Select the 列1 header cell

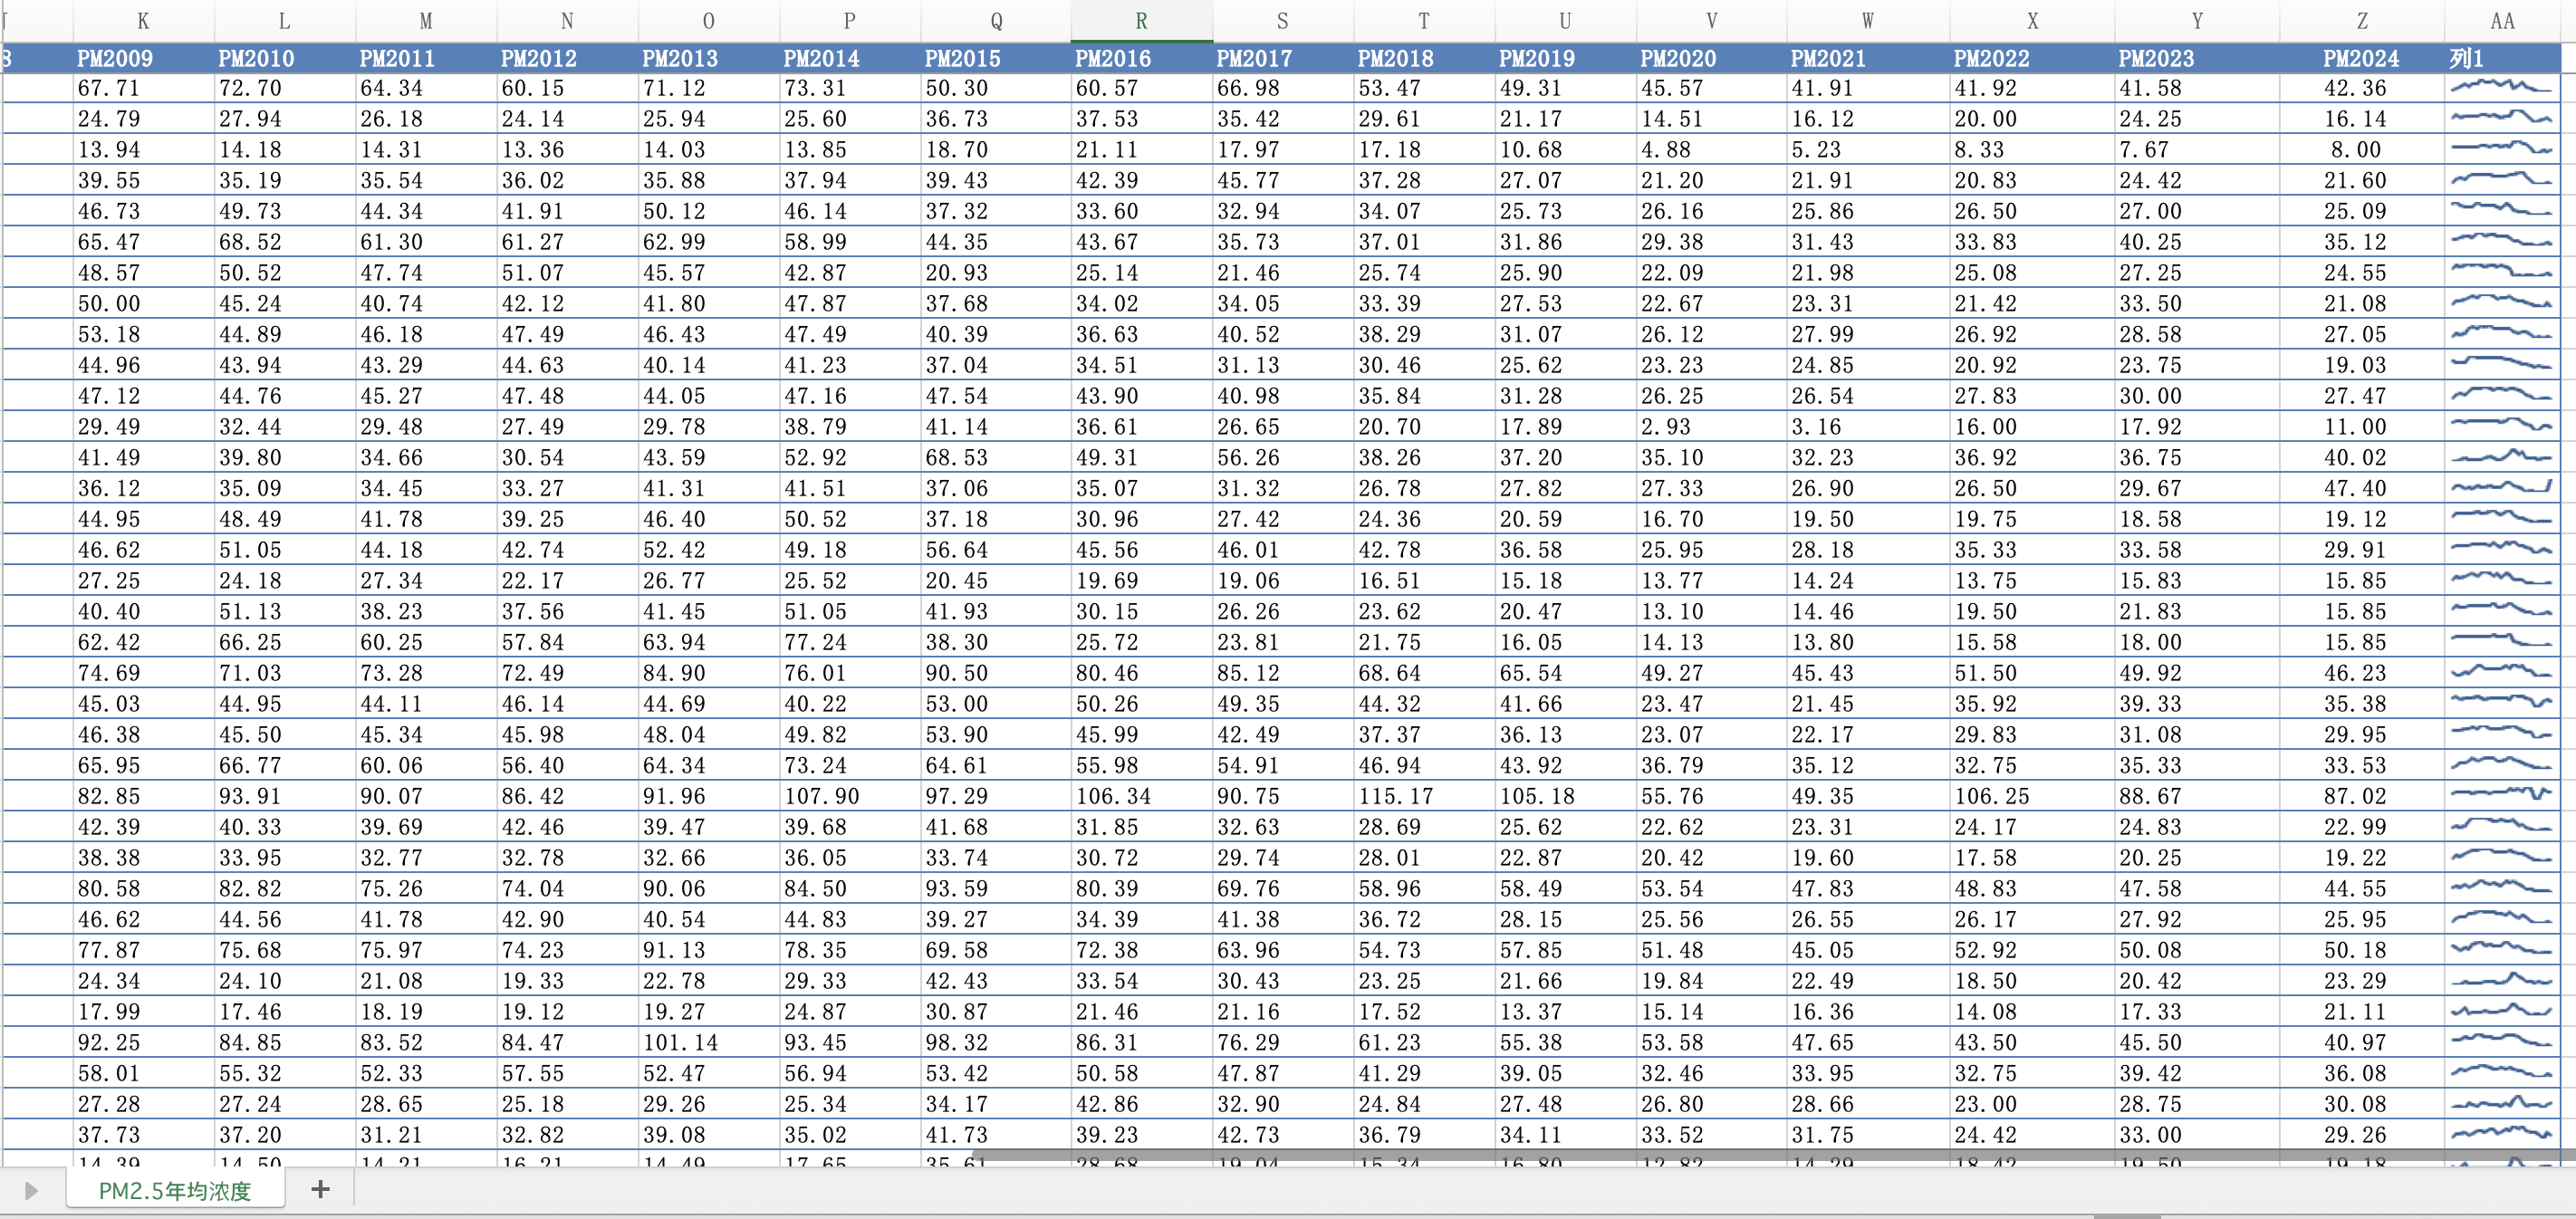click(2468, 58)
